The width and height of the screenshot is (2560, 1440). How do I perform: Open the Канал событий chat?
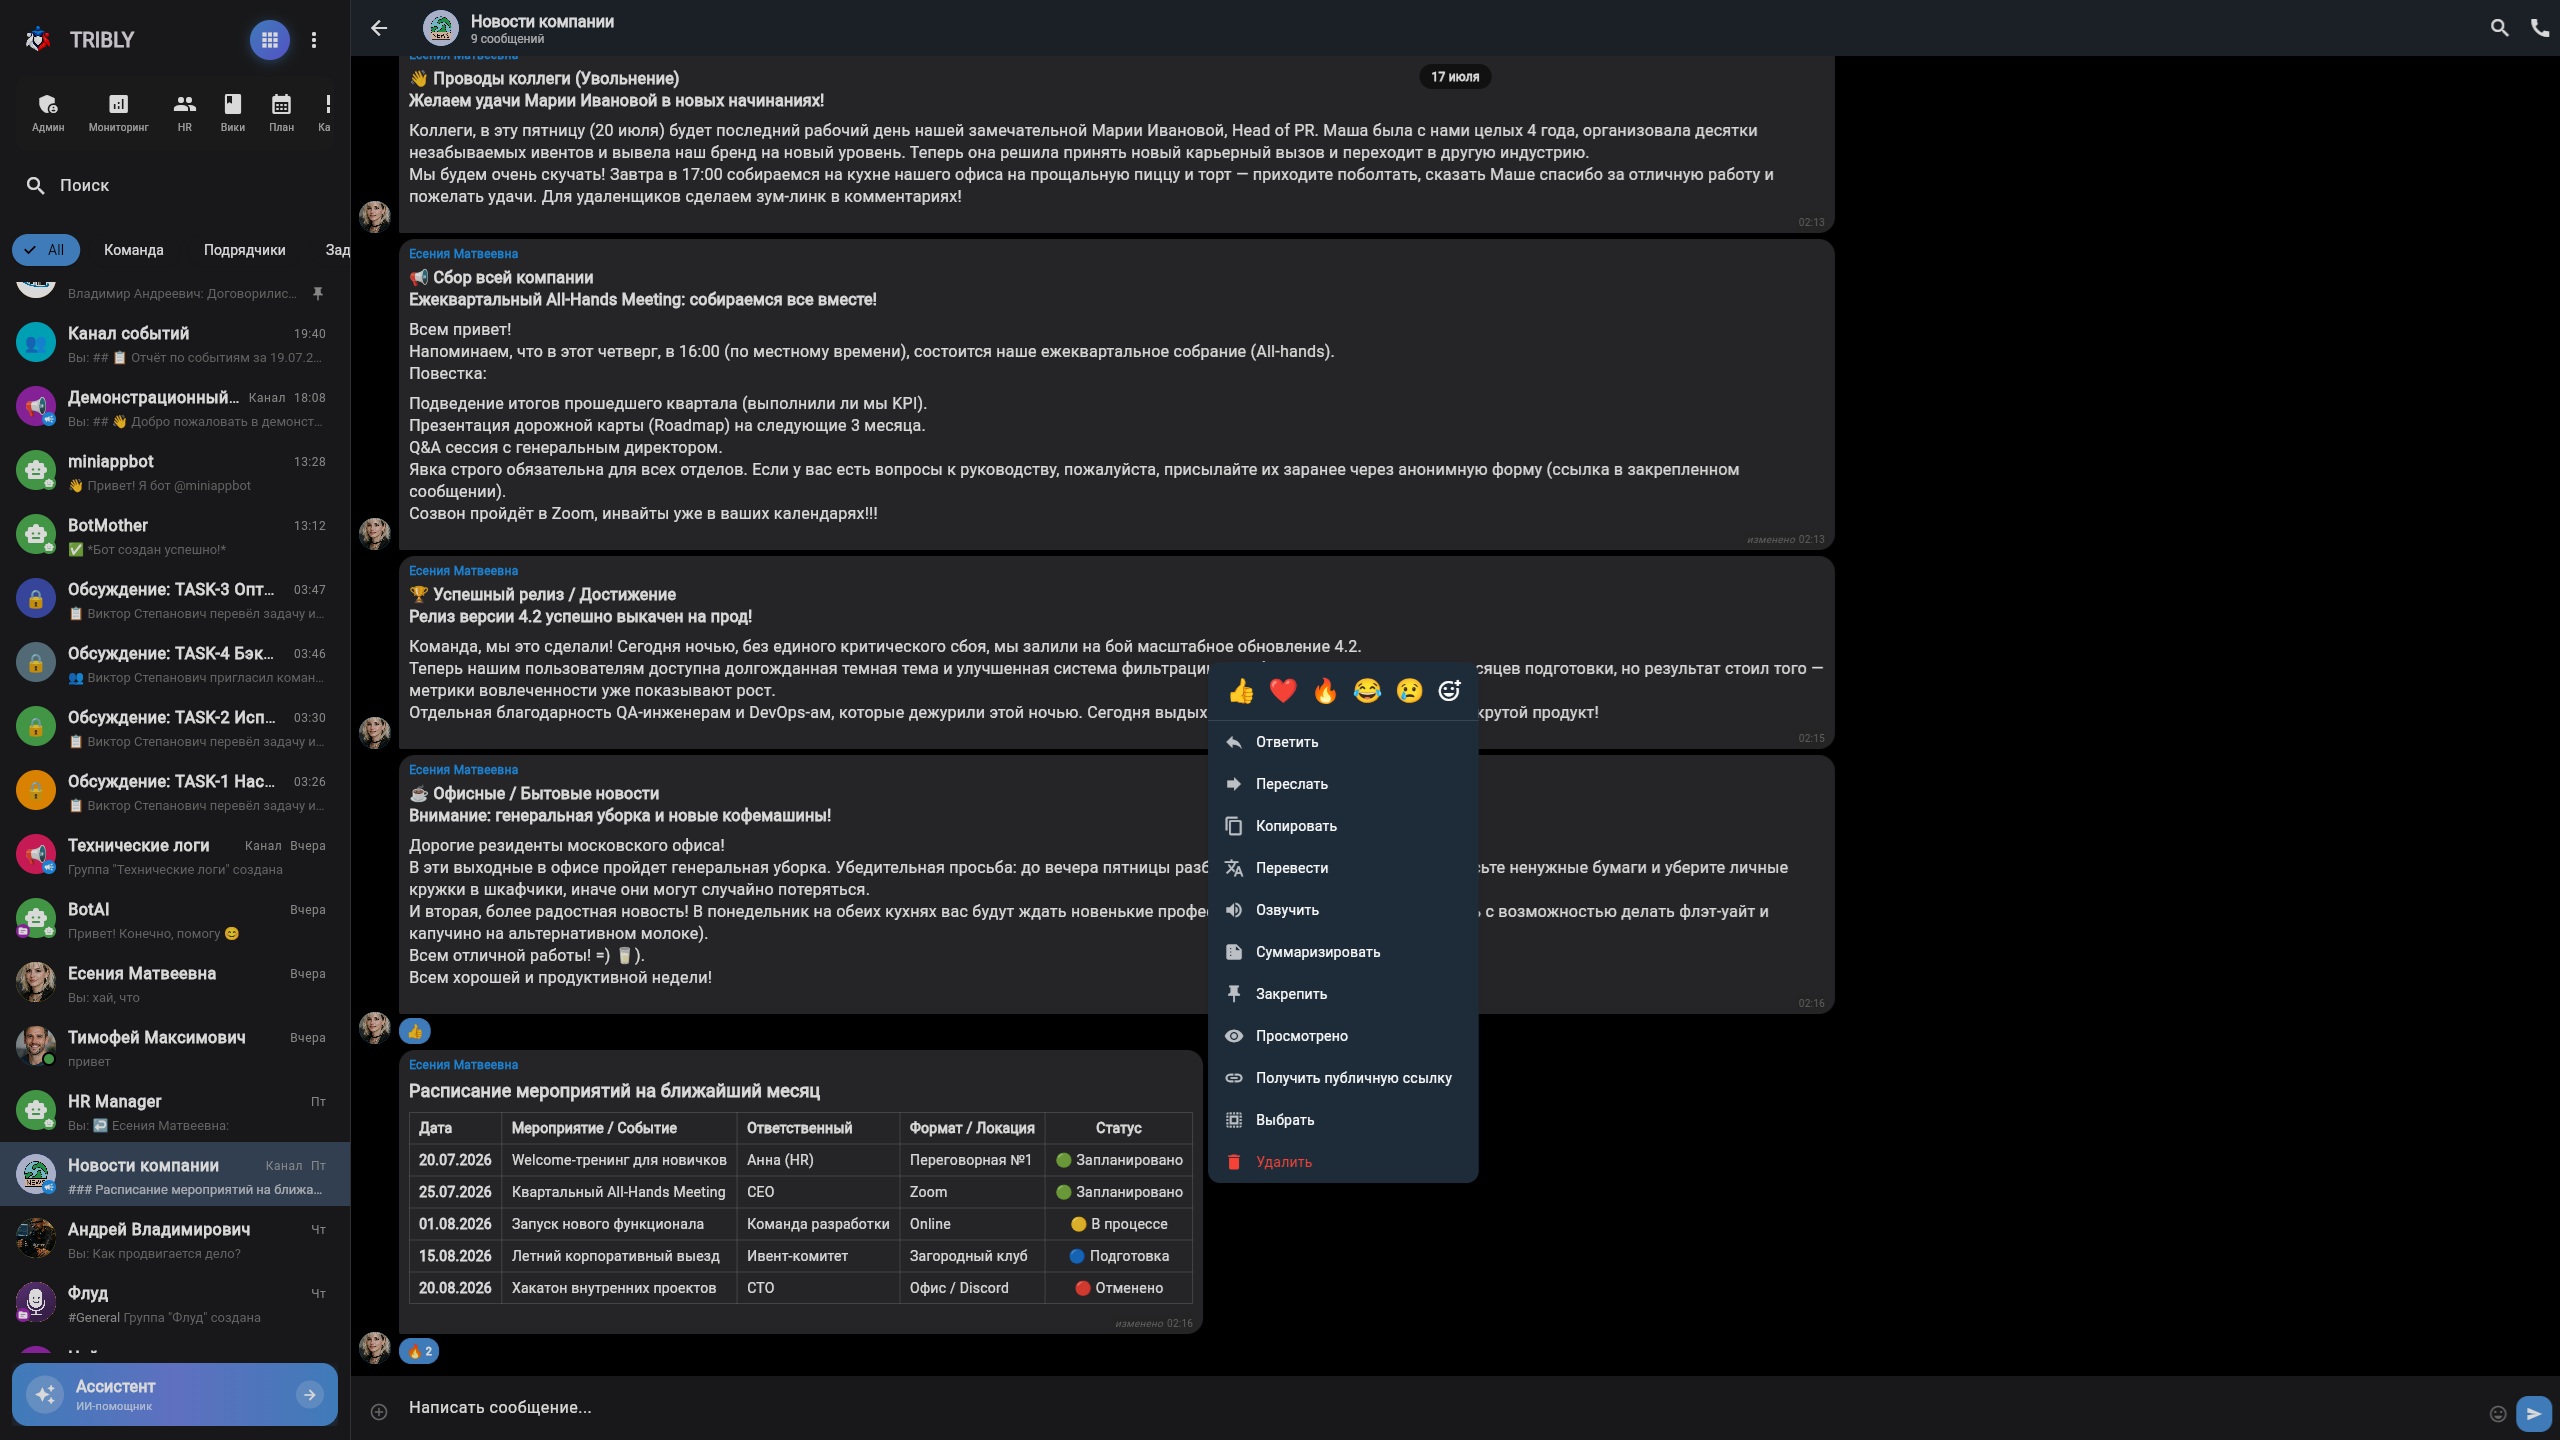[x=175, y=344]
